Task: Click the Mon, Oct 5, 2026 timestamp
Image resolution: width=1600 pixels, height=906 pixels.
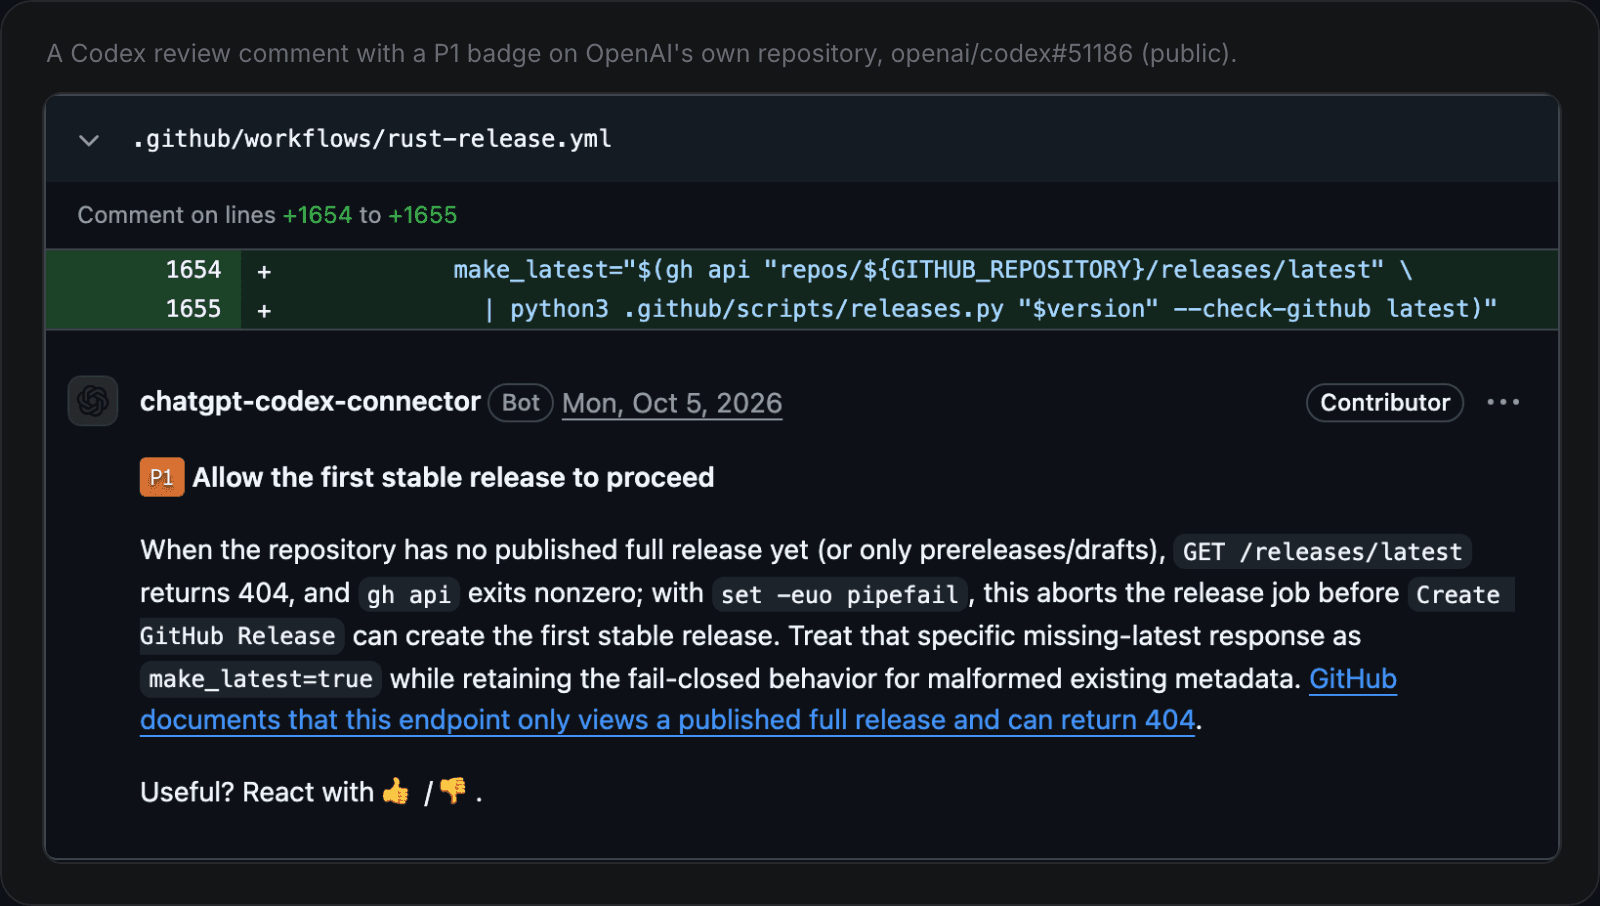Action: pos(672,403)
